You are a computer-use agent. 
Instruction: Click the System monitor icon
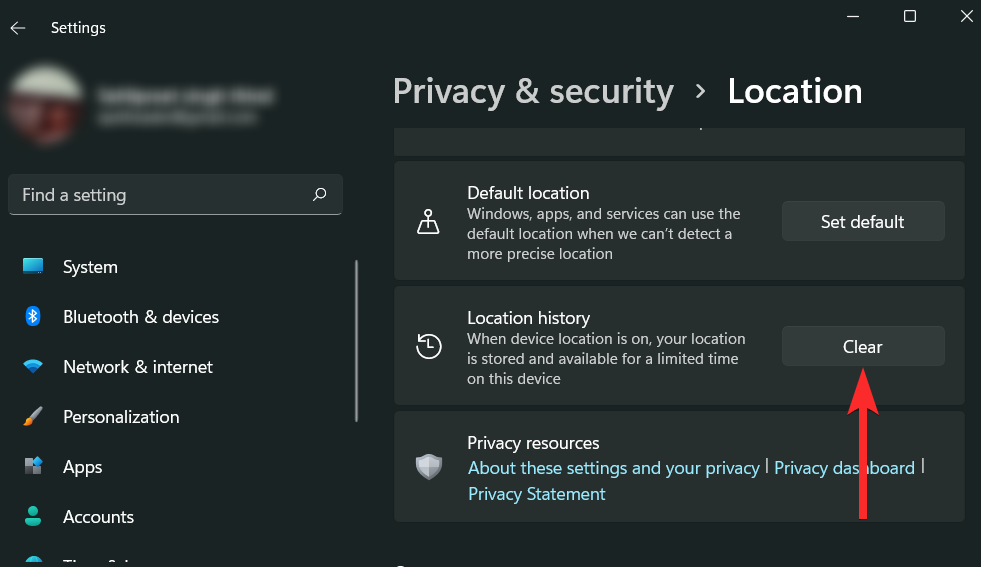[33, 267]
